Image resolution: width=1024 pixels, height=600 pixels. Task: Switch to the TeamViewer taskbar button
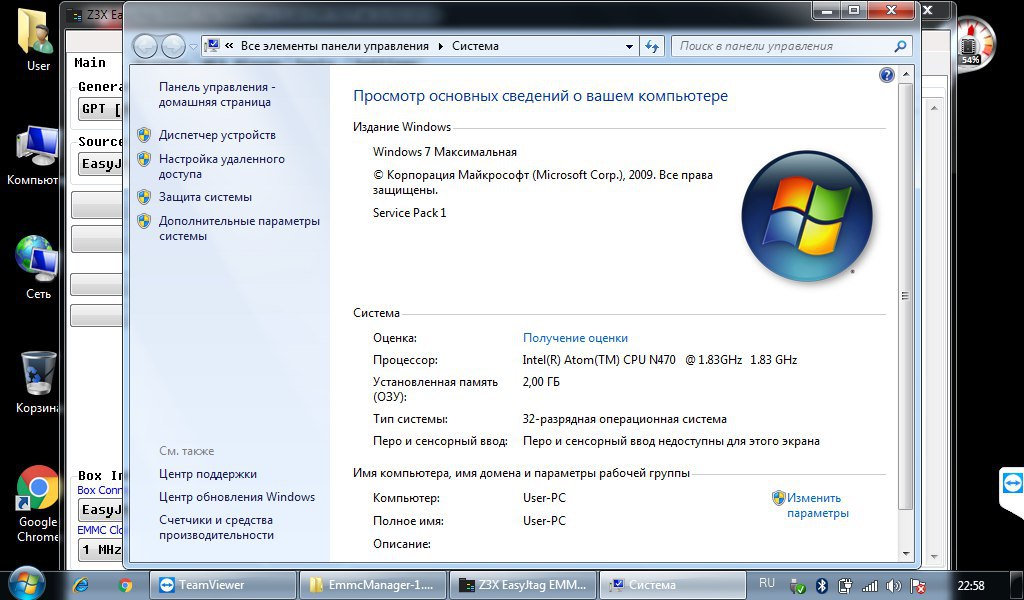pos(223,585)
